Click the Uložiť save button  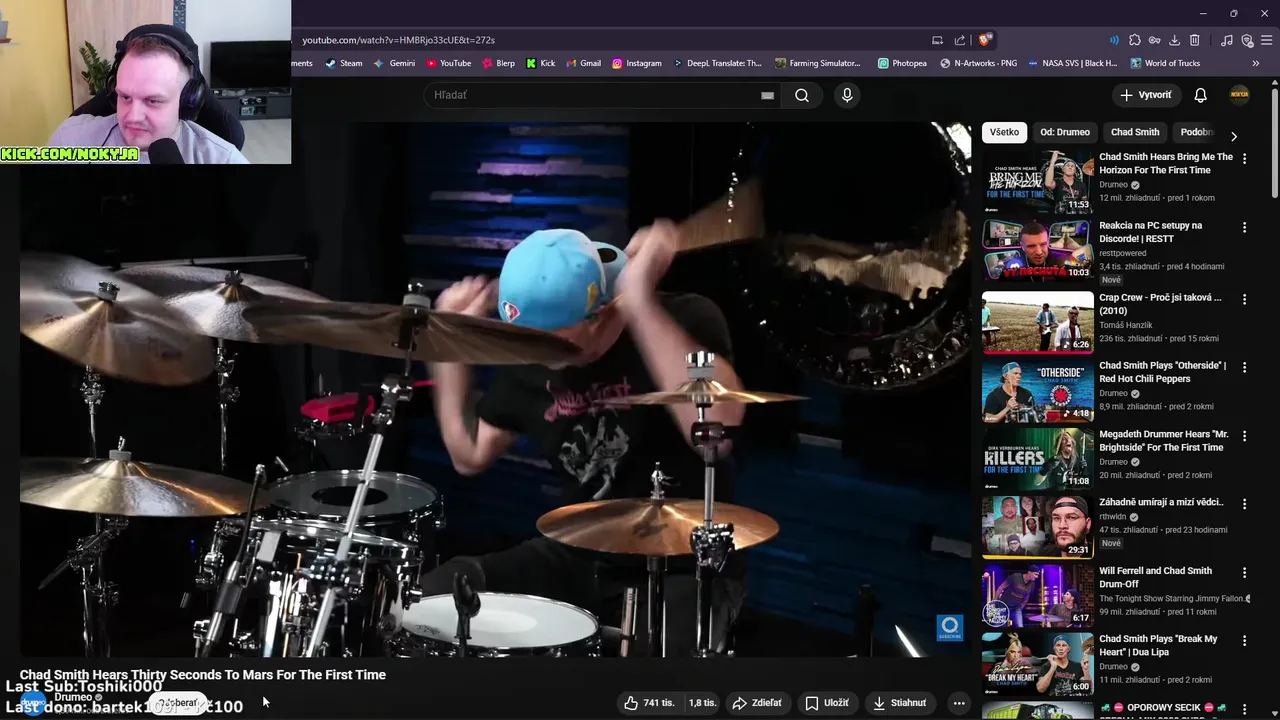click(827, 703)
